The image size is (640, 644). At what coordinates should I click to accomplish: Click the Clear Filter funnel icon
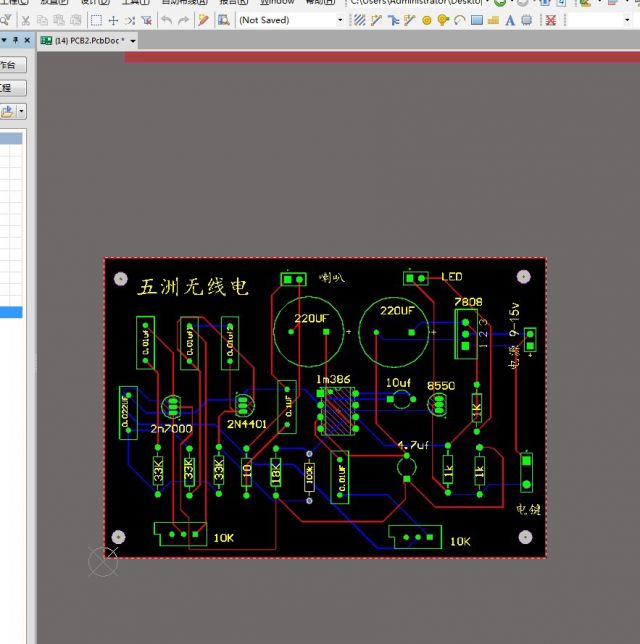coord(146,20)
